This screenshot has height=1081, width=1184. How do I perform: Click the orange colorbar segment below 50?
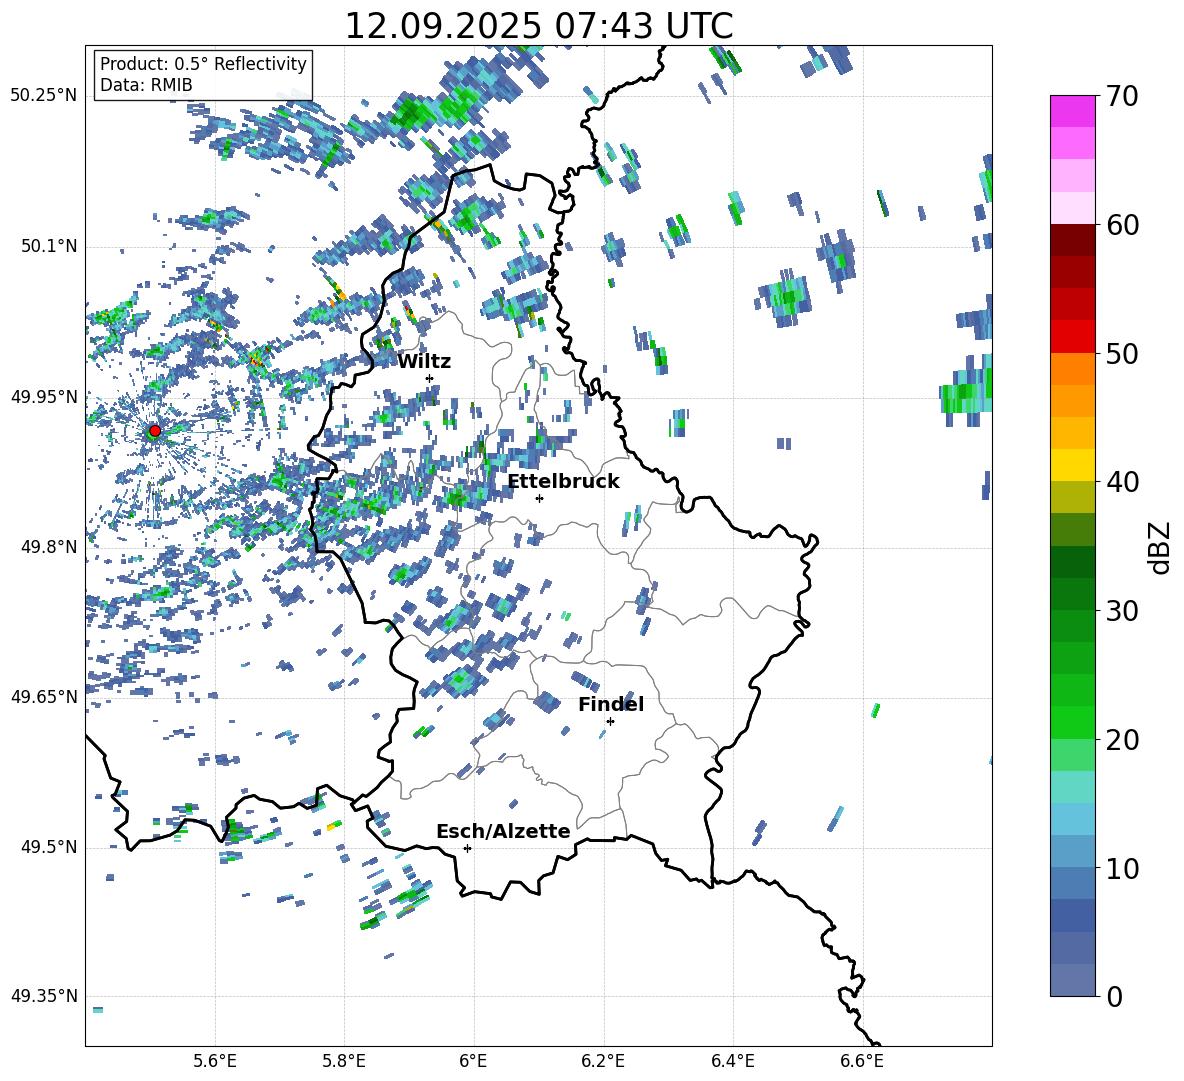[1073, 369]
